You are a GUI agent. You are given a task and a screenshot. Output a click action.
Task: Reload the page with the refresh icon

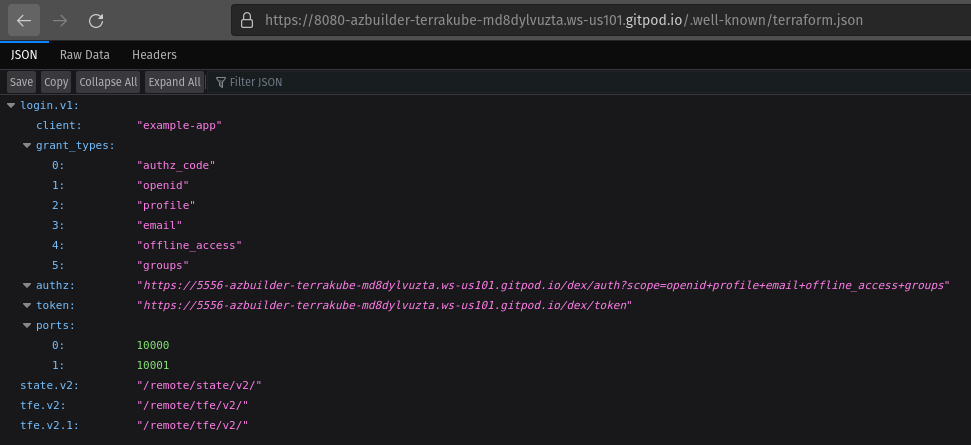(x=96, y=20)
